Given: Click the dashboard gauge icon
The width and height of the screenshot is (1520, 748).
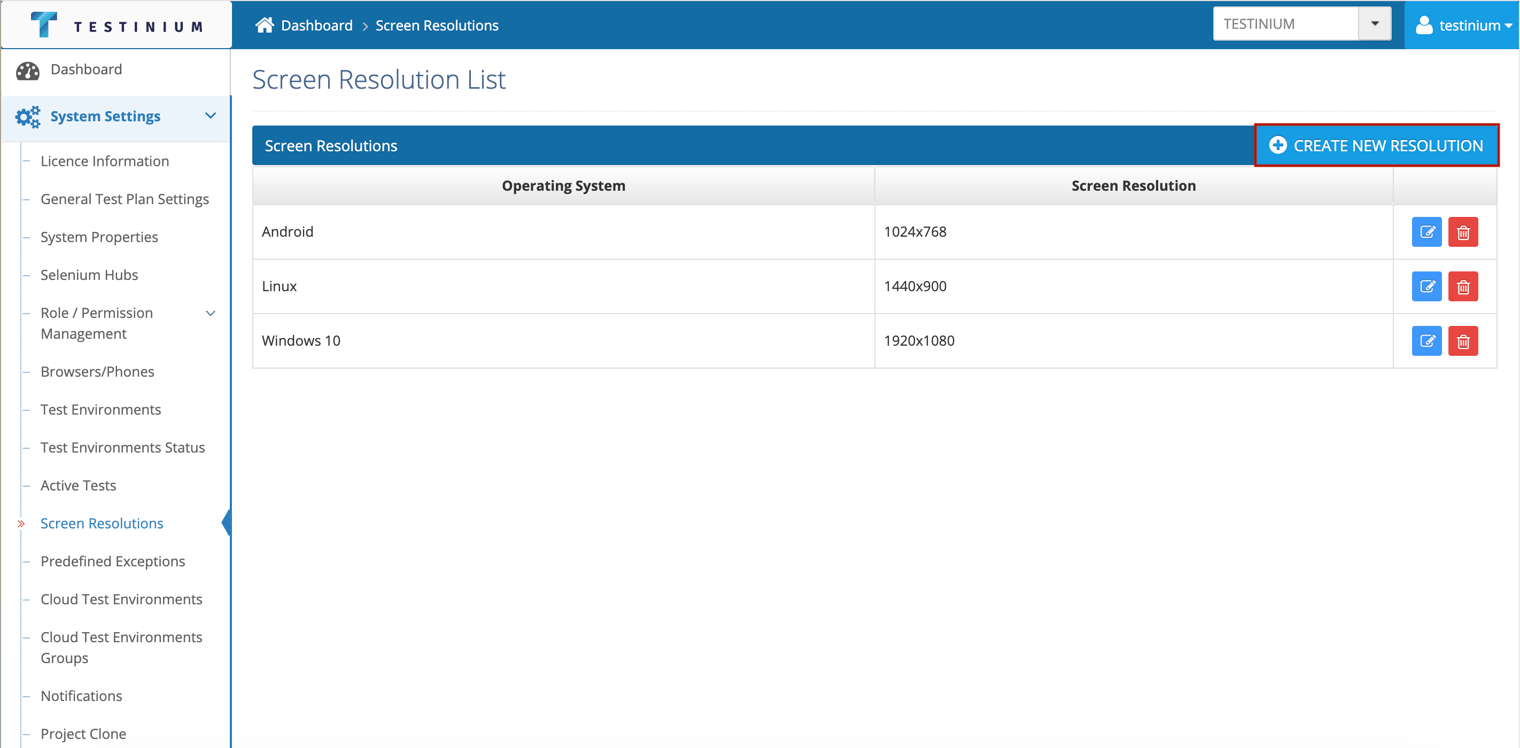Looking at the screenshot, I should point(28,70).
